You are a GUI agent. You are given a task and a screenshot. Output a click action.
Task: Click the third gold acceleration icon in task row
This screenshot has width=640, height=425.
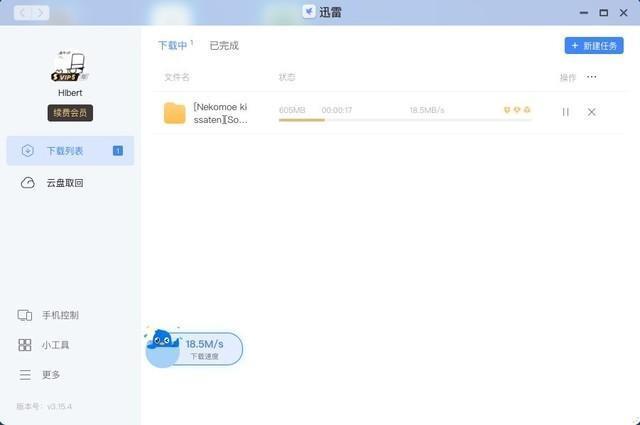click(x=527, y=109)
